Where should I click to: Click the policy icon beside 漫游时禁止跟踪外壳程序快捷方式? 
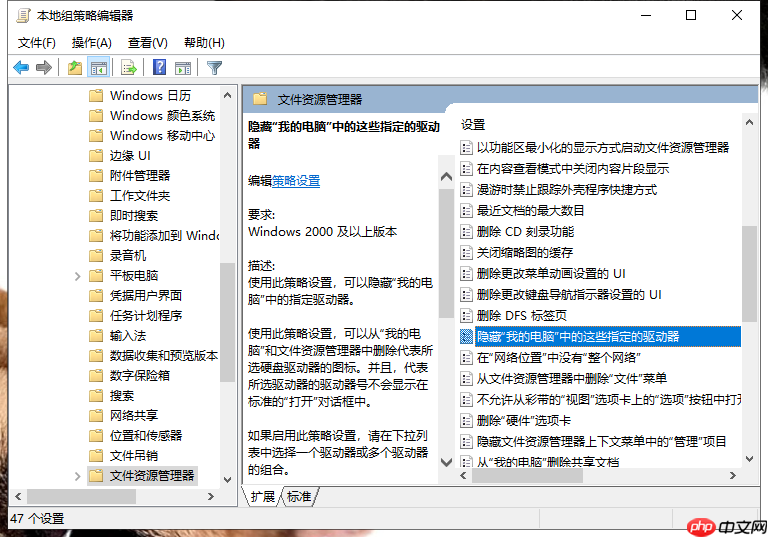[466, 190]
